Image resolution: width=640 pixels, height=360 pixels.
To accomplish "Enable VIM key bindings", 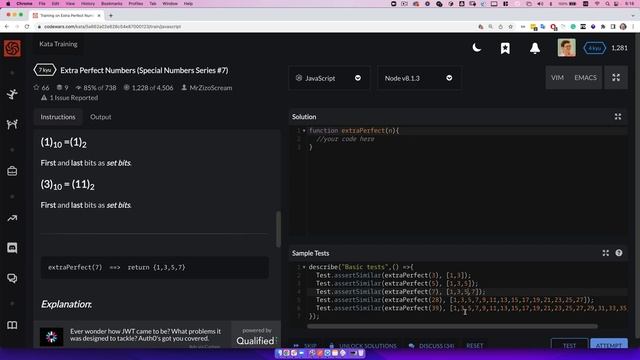I will tap(557, 78).
